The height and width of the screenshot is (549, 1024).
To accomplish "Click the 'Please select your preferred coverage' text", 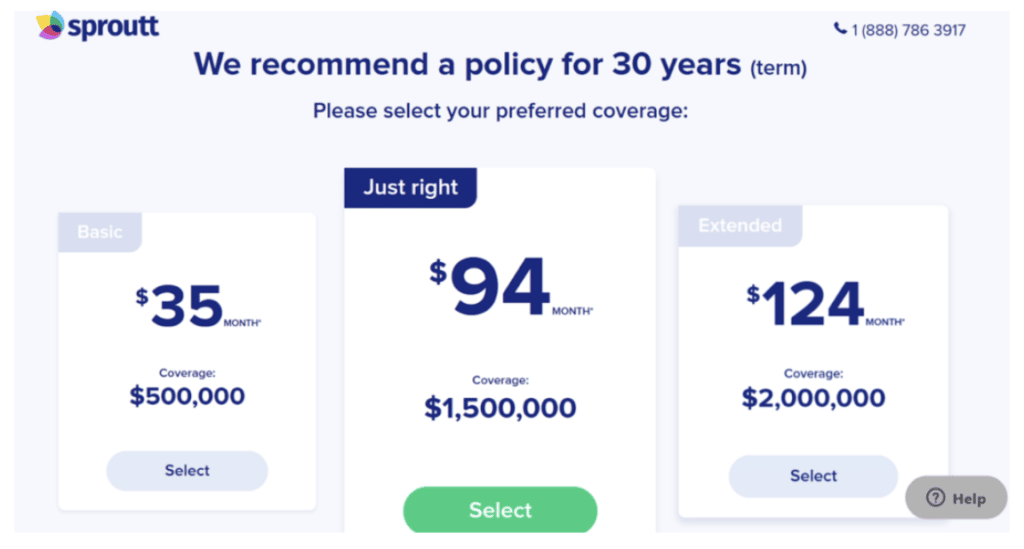I will 500,111.
